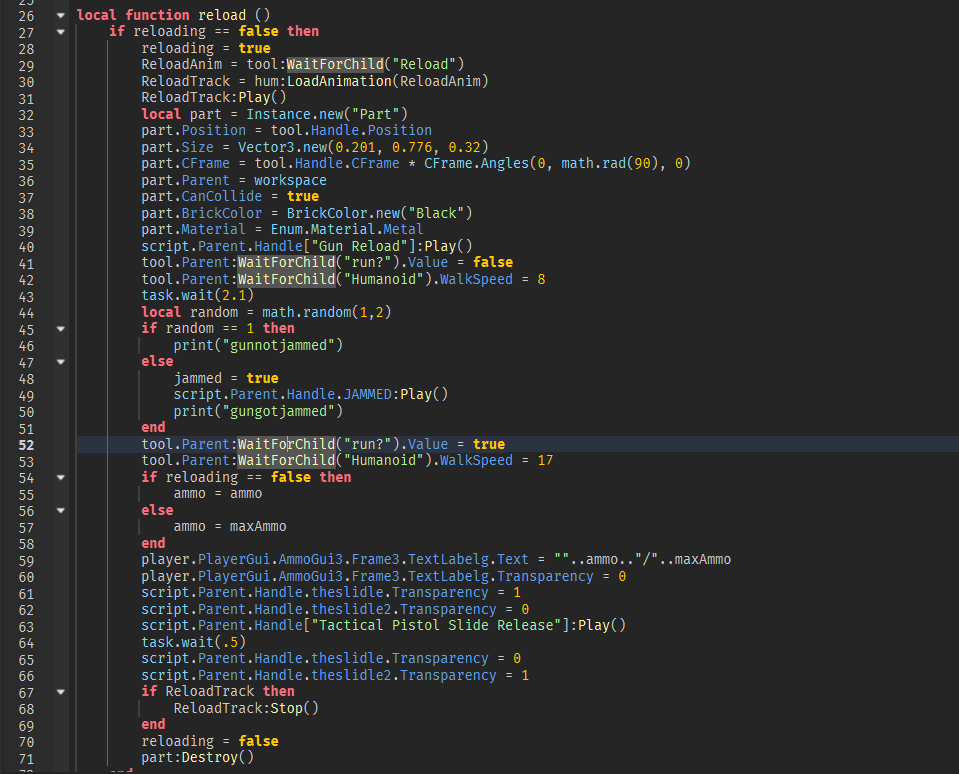
Task: Collapse the else block fold at line 47
Action: [61, 362]
